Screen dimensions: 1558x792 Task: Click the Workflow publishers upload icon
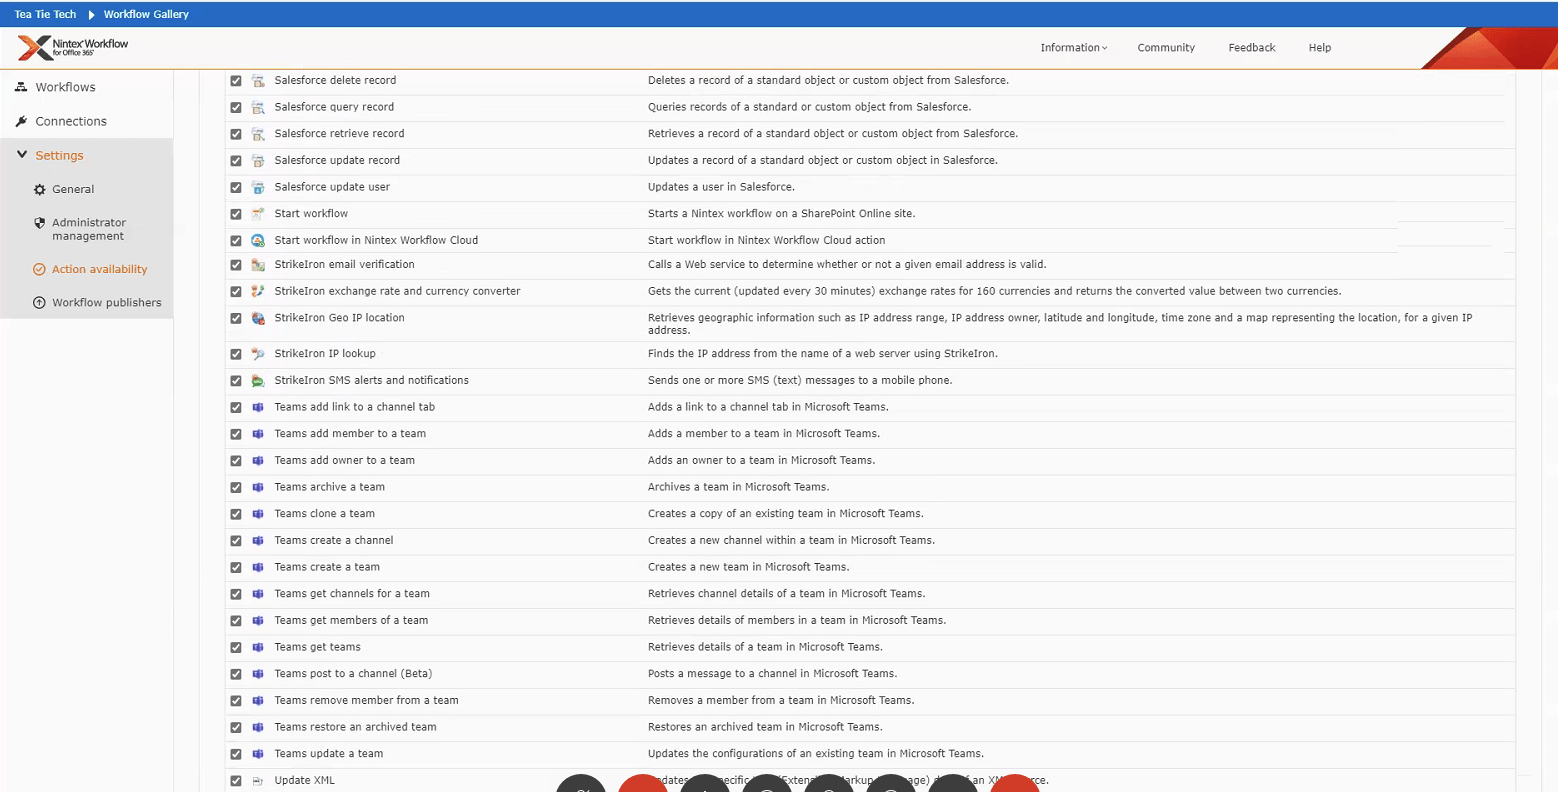40,302
